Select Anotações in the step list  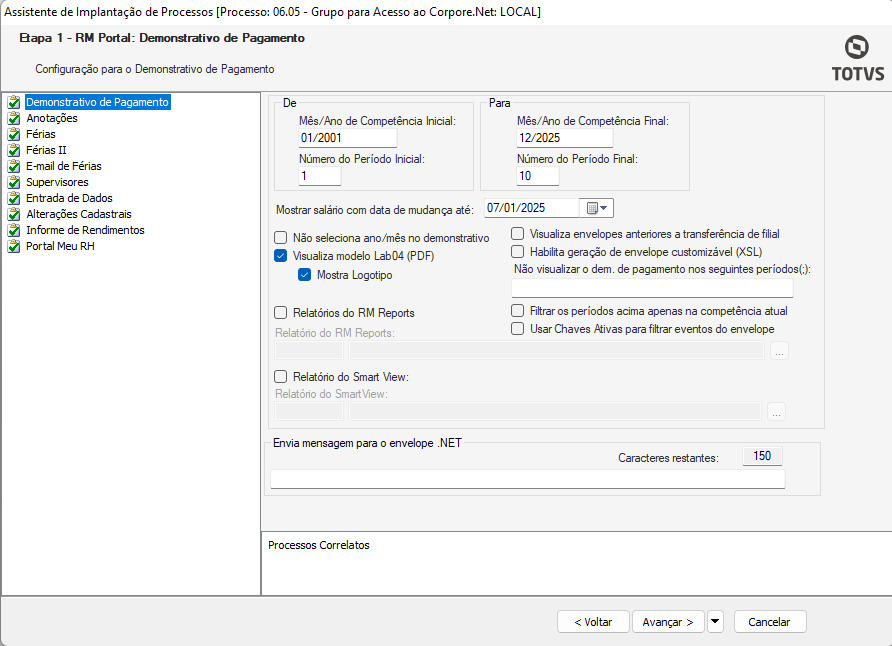(52, 118)
